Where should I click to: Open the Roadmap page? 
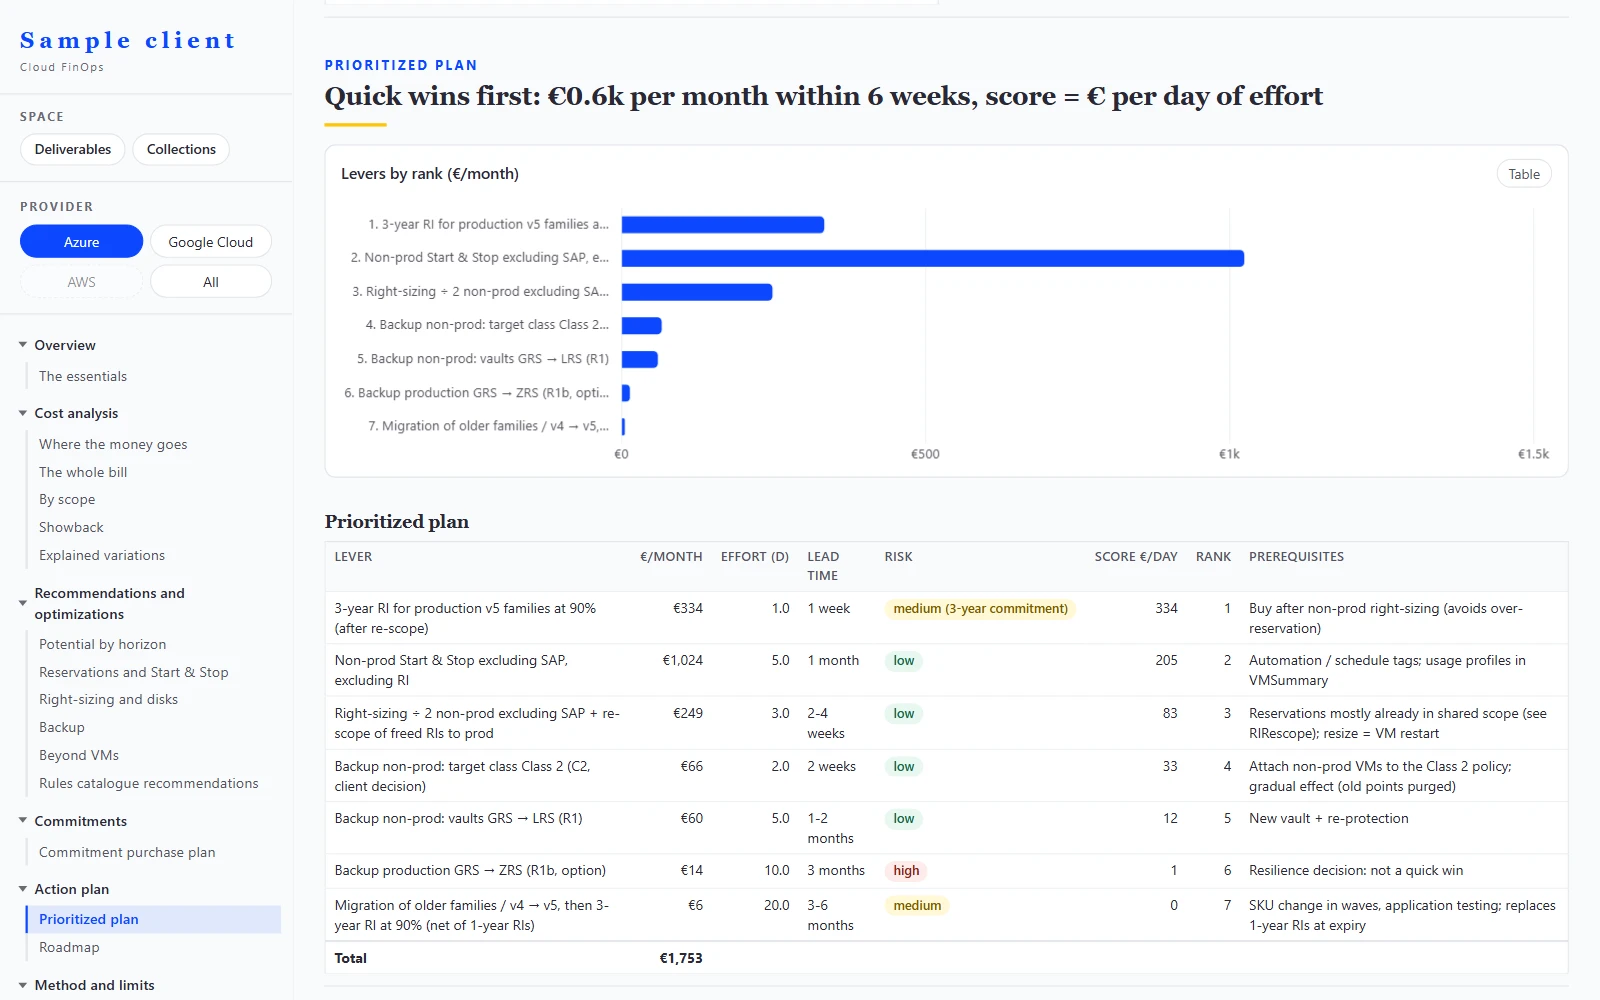69,947
